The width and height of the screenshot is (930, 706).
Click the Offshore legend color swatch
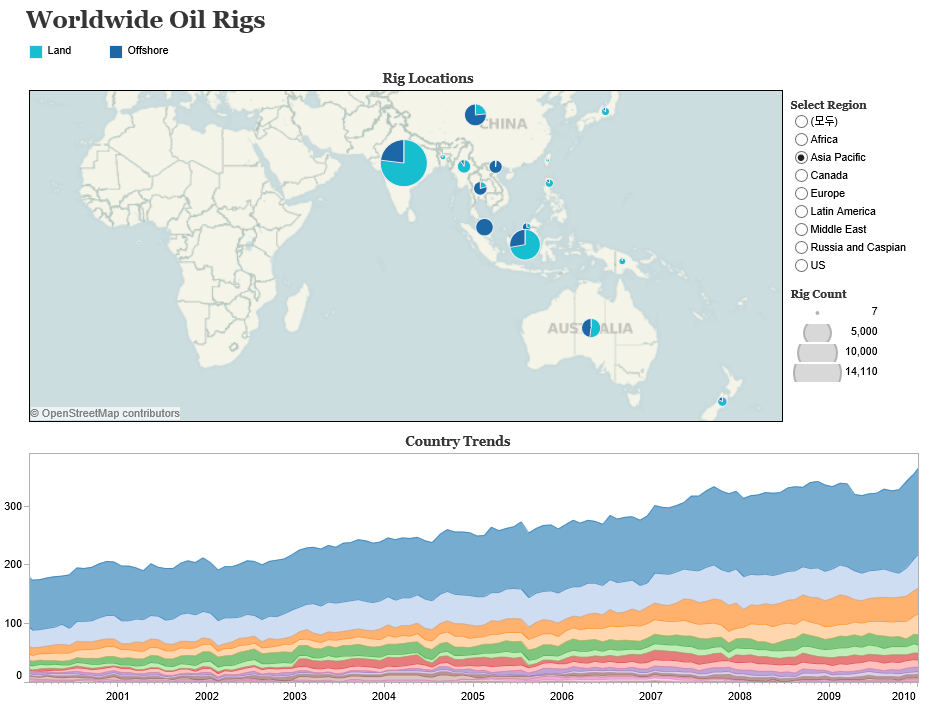116,51
